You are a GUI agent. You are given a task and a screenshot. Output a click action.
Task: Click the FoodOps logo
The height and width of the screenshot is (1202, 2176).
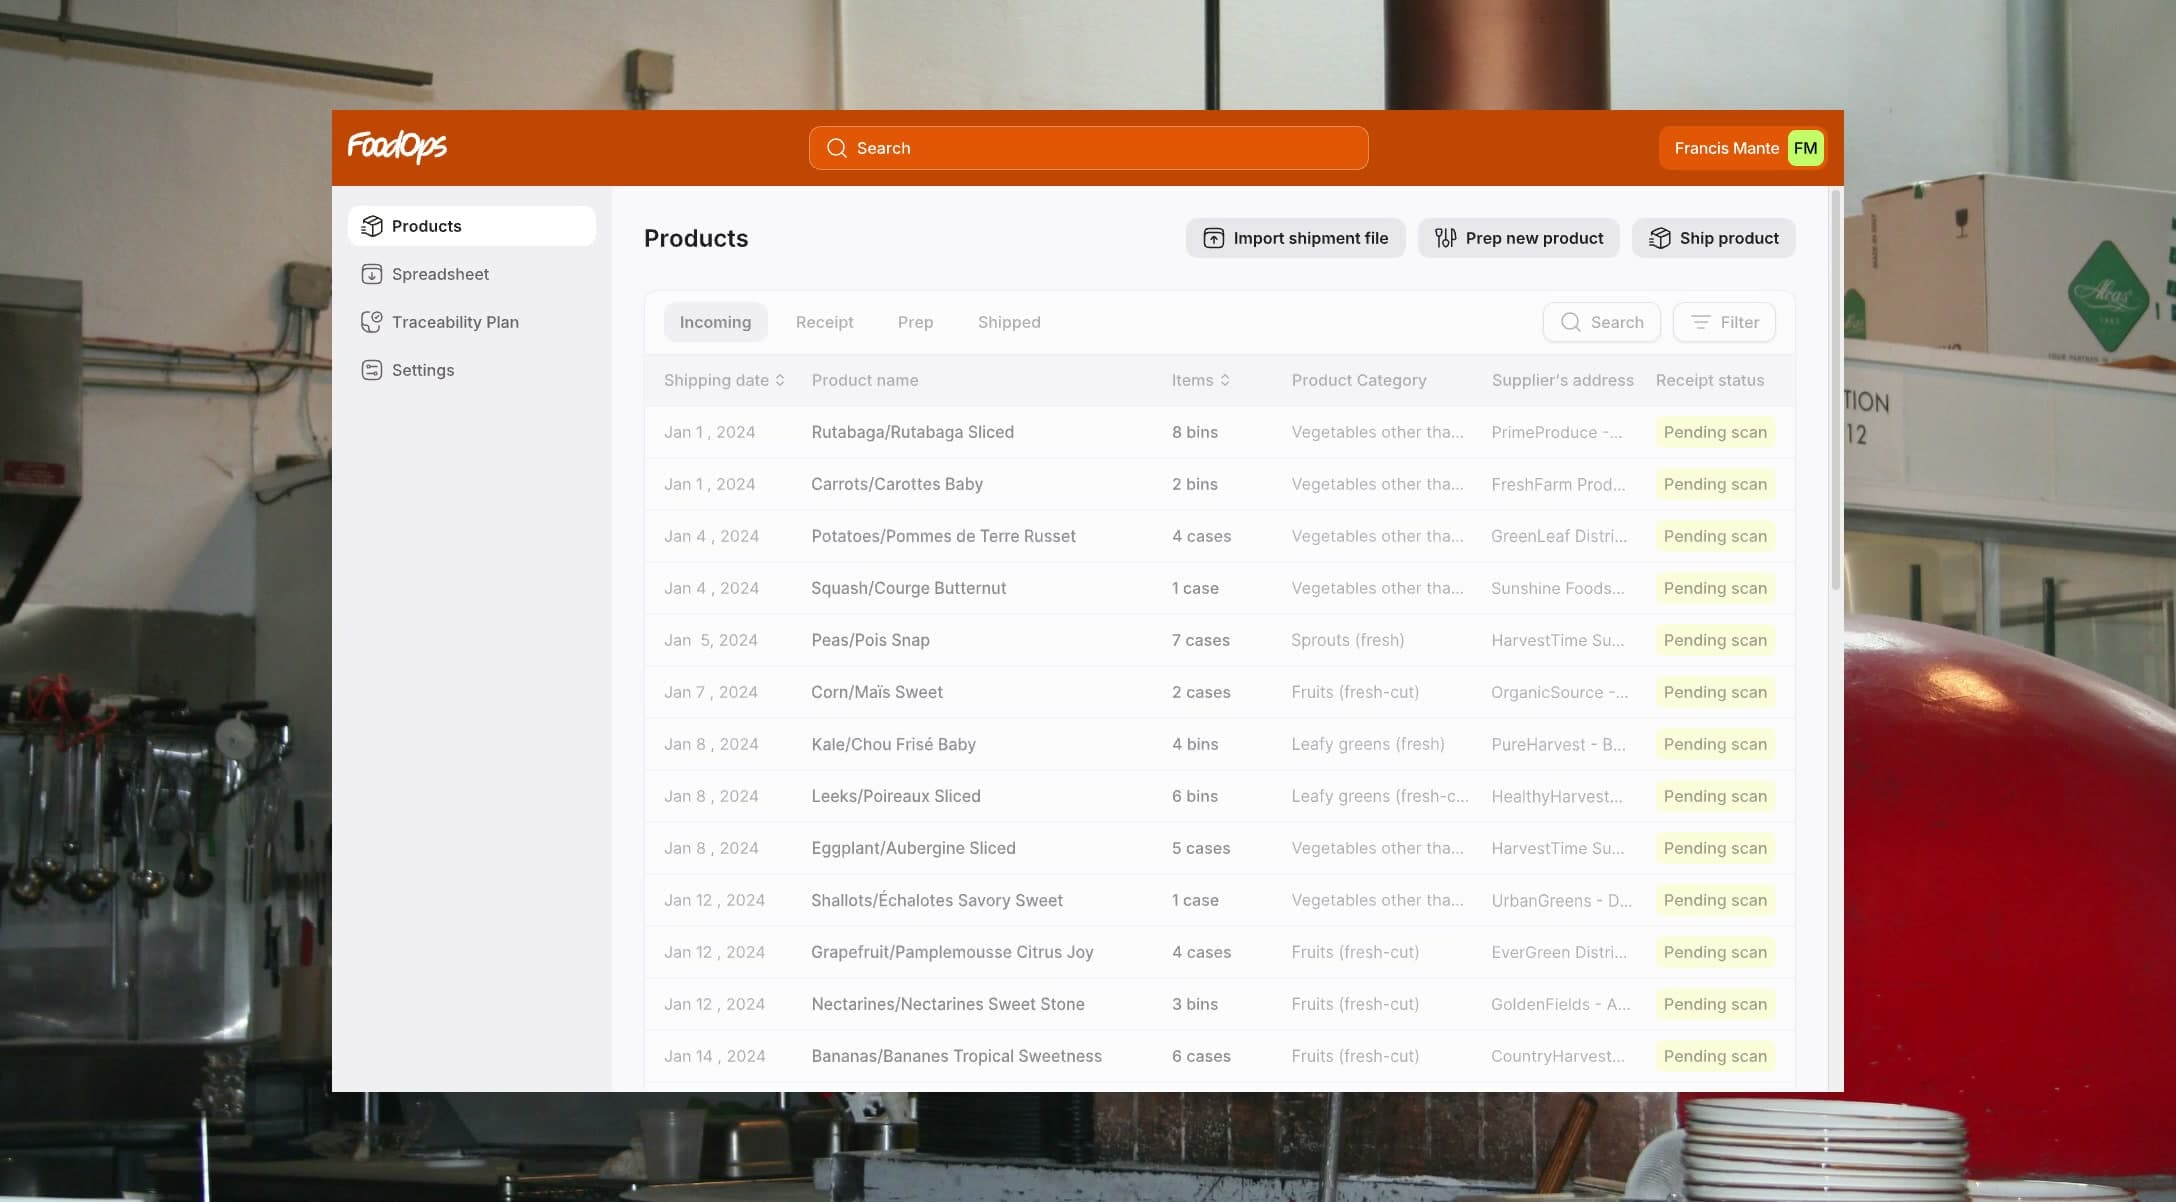397,147
